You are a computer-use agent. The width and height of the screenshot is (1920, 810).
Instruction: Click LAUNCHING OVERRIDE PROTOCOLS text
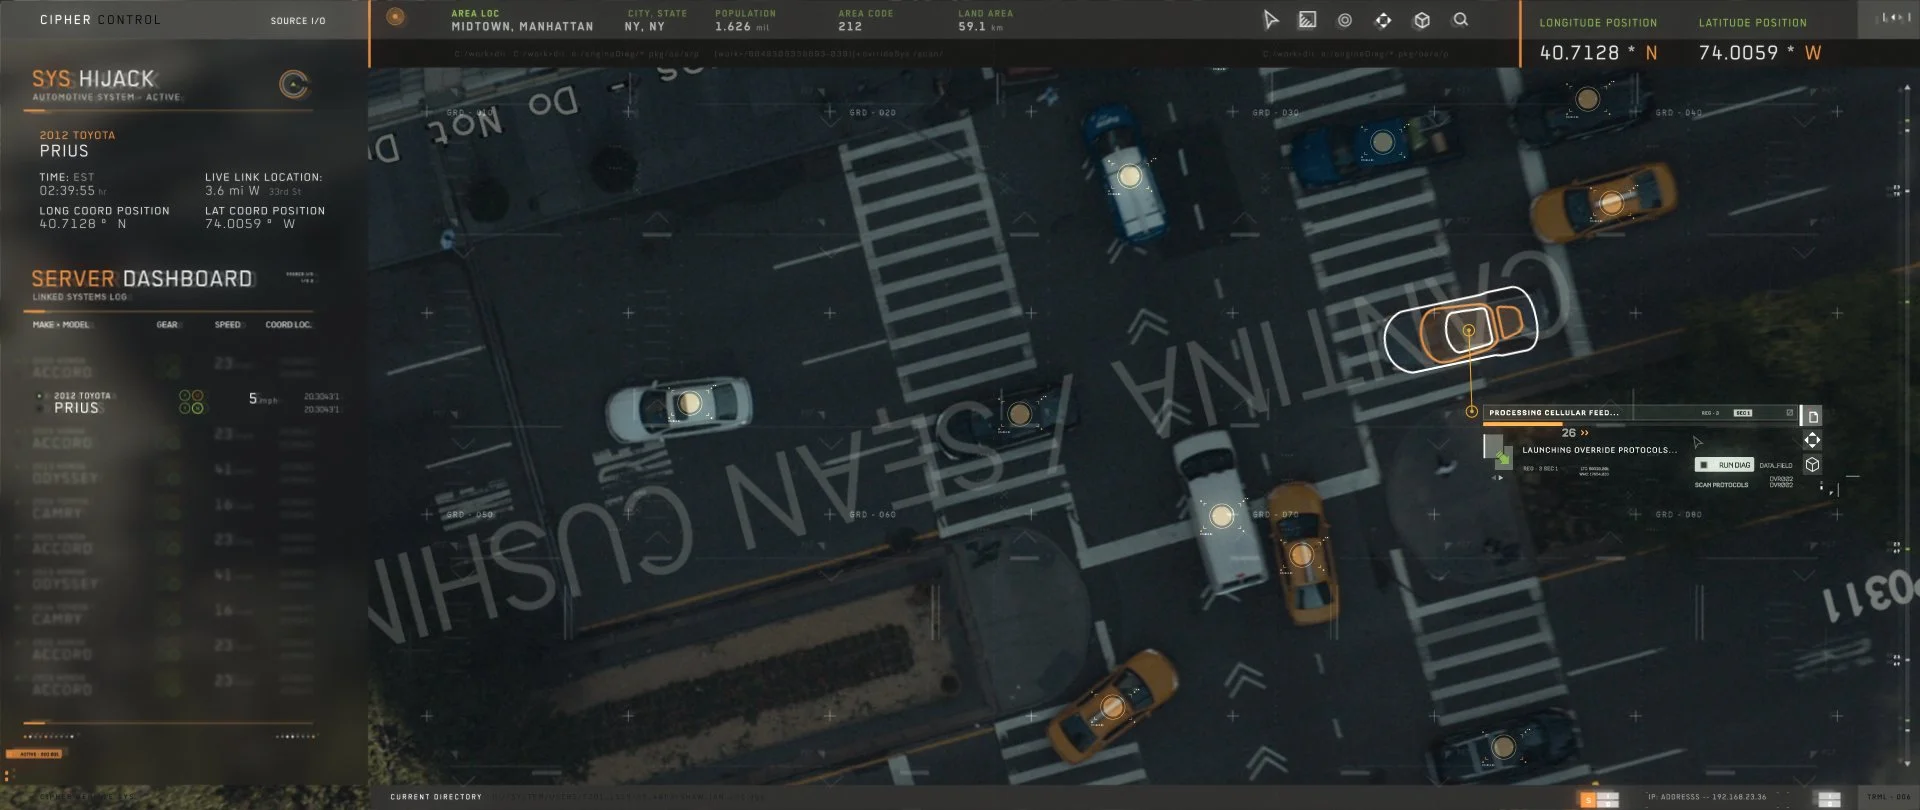click(x=1599, y=450)
